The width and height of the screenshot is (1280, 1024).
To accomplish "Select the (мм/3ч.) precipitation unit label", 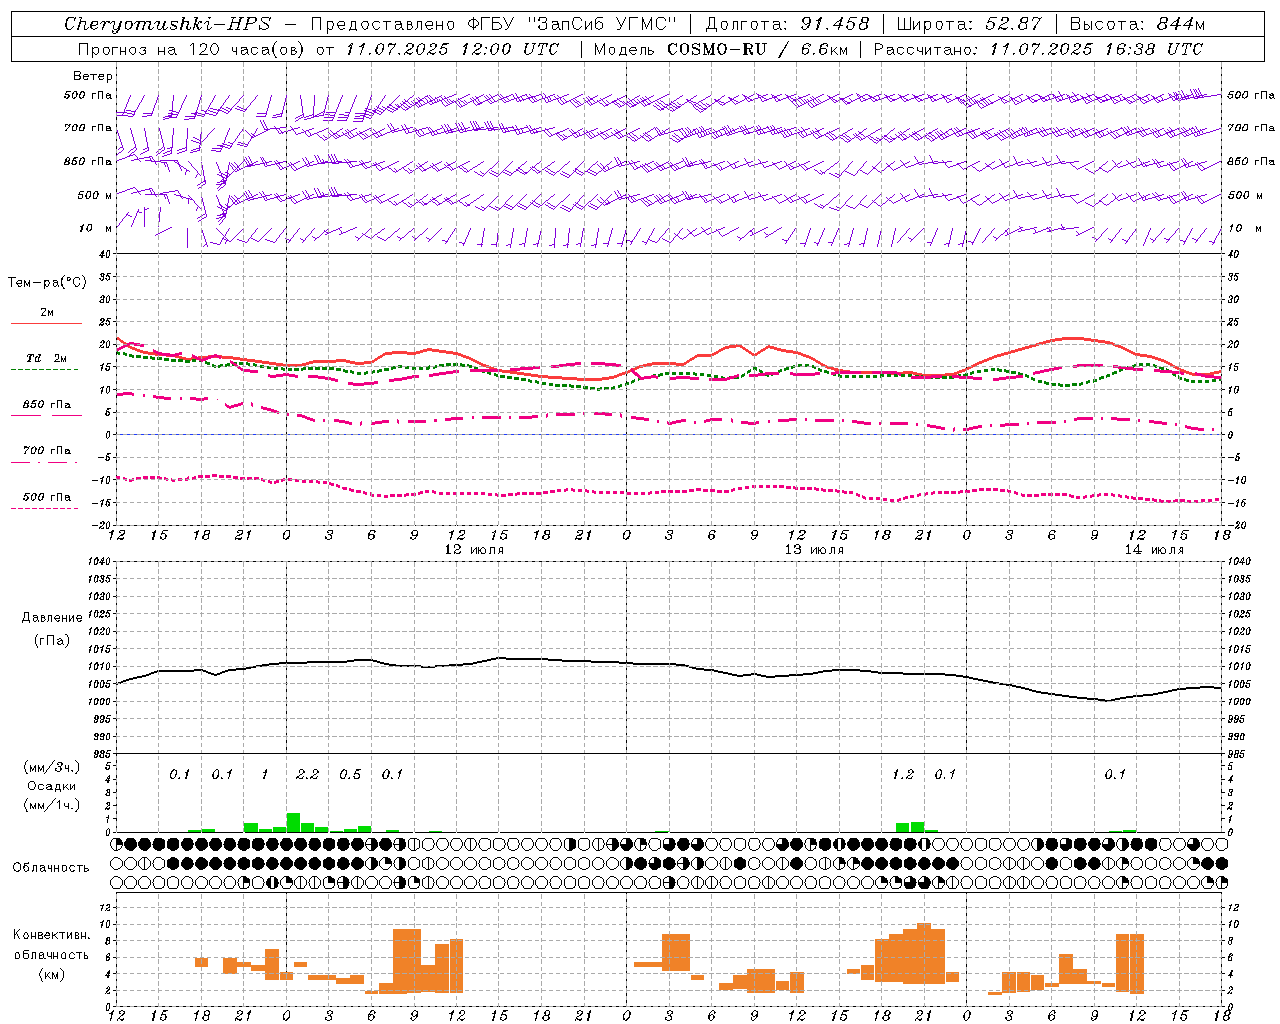I will point(52,768).
